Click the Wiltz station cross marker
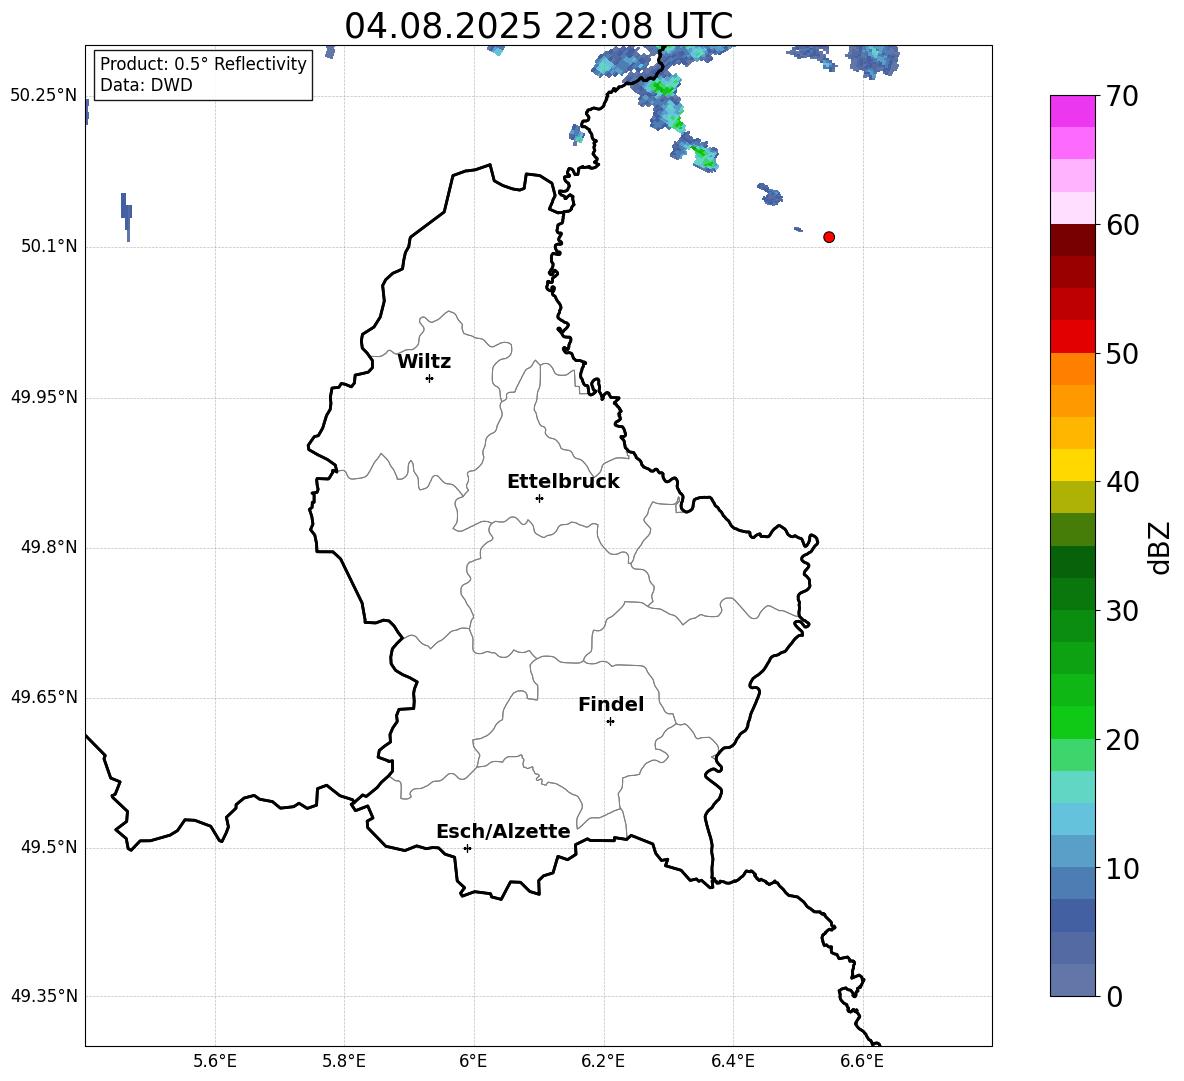This screenshot has width=1184, height=1081. point(430,378)
